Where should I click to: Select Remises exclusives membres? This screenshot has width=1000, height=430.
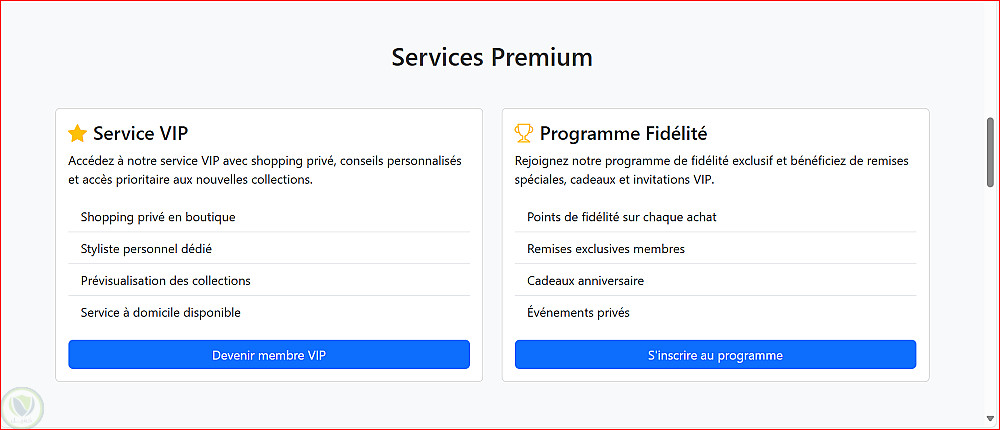606,249
